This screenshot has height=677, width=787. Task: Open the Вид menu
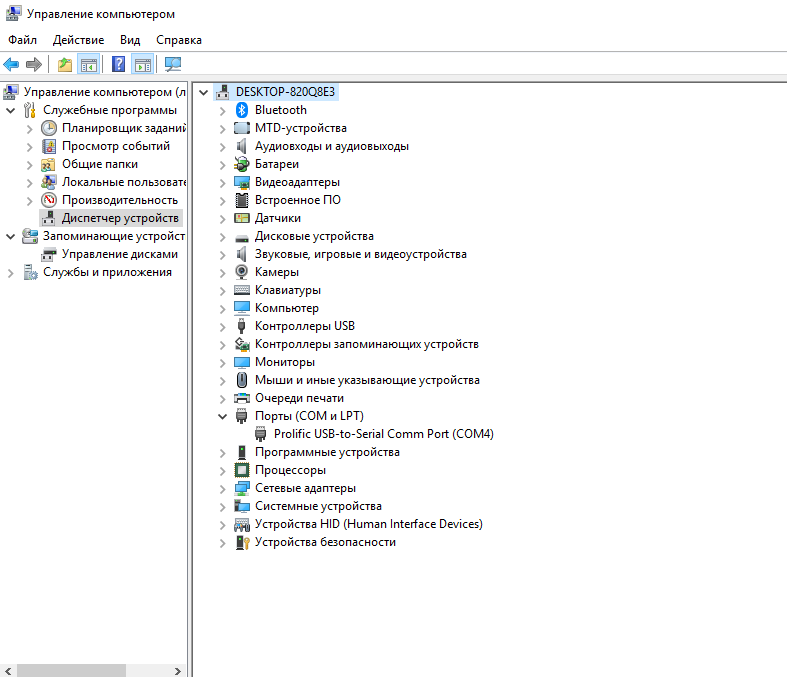click(x=130, y=40)
